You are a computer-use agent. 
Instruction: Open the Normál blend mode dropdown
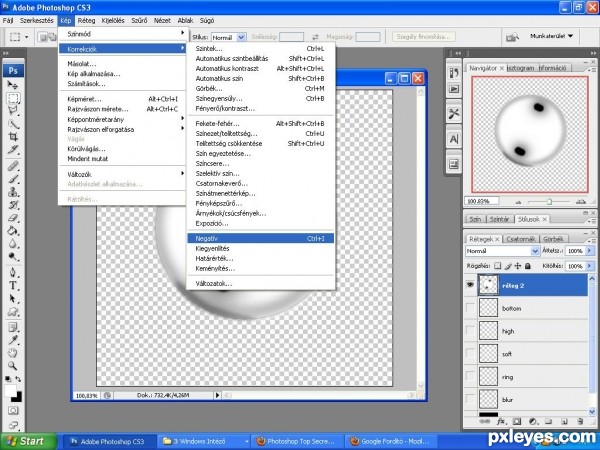click(x=502, y=251)
